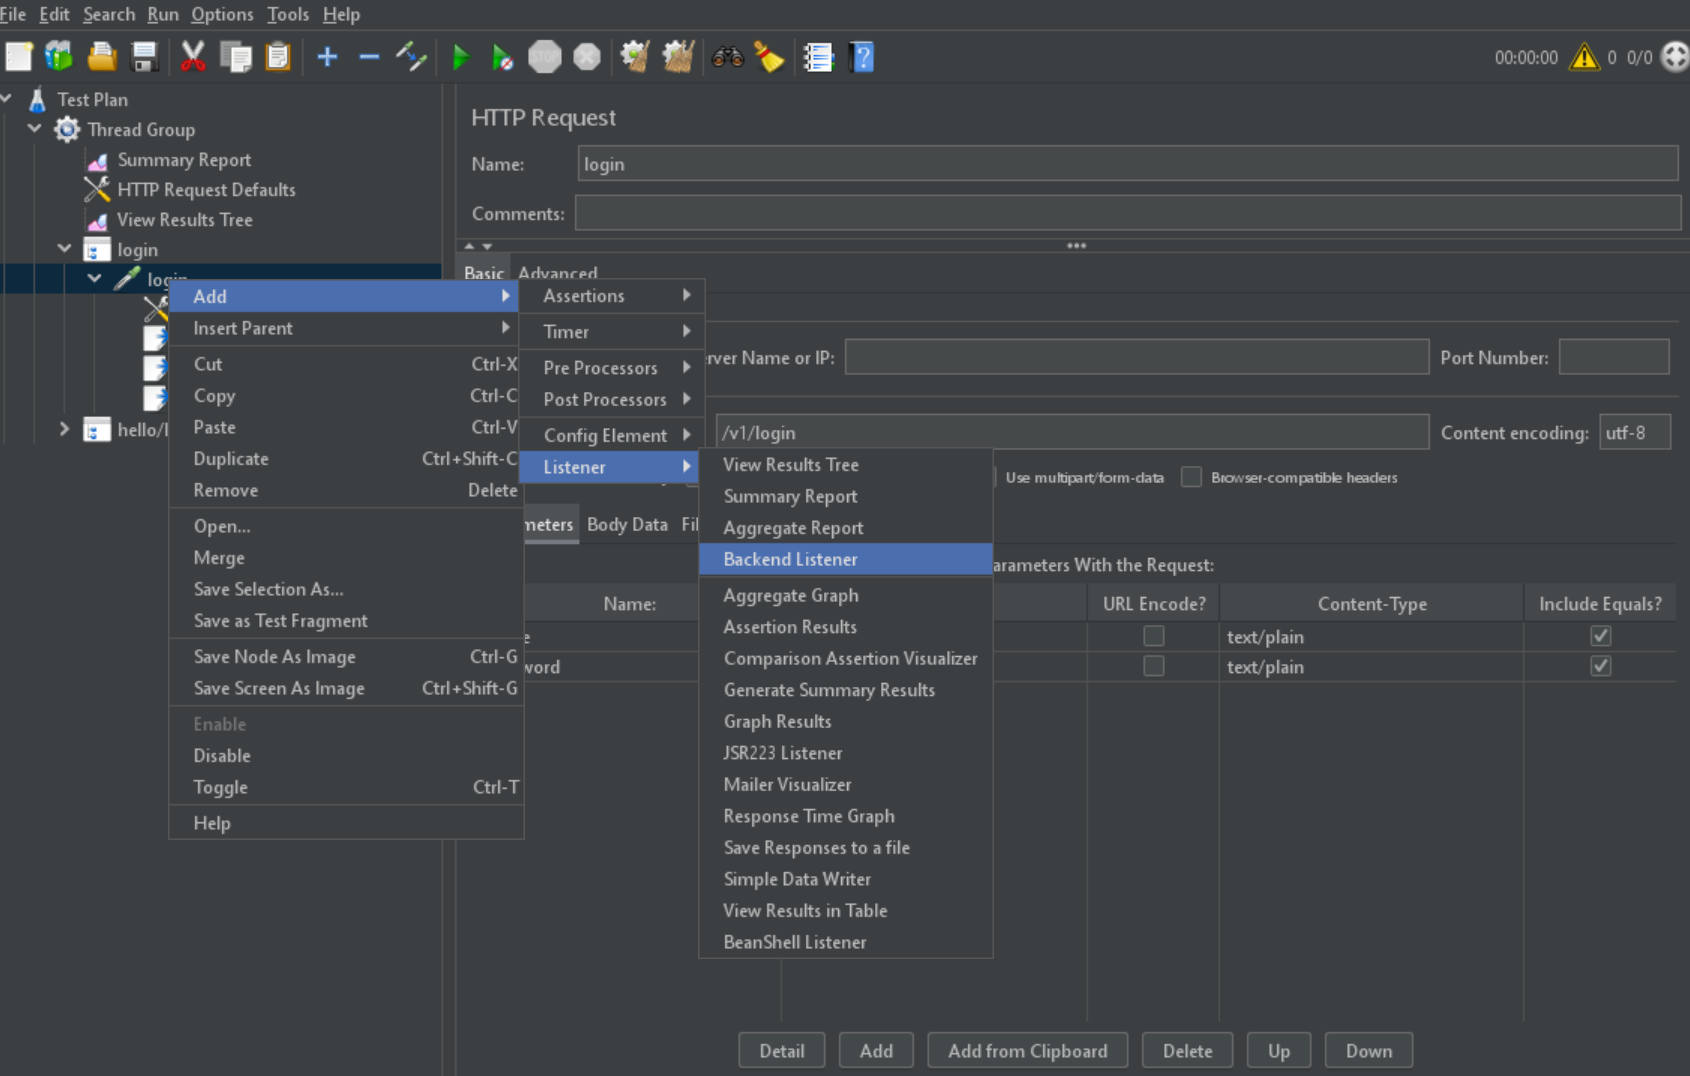Click the Path field containing /v1/login
The width and height of the screenshot is (1690, 1076).
coord(1072,432)
